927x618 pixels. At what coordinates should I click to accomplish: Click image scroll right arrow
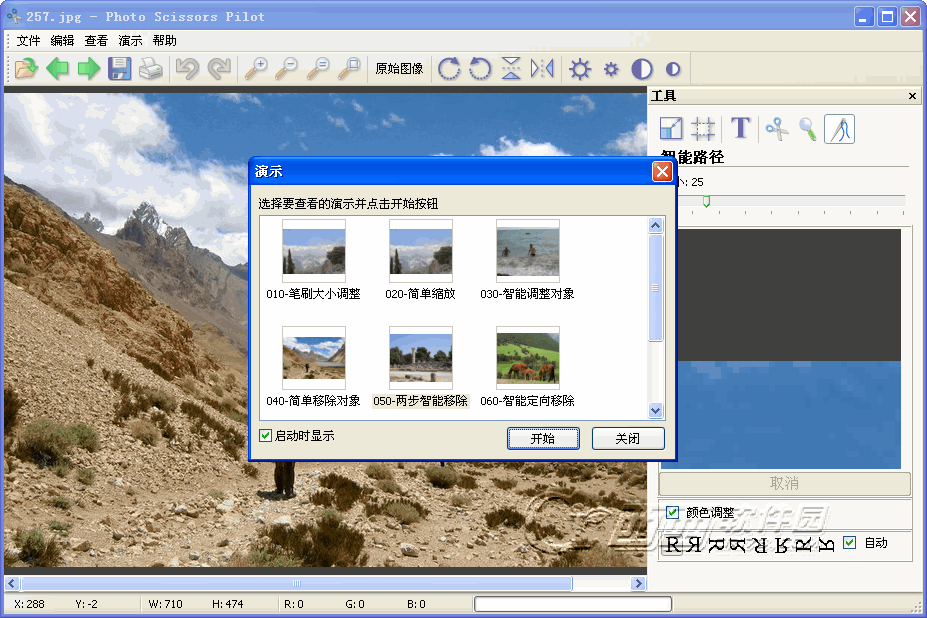tap(637, 584)
